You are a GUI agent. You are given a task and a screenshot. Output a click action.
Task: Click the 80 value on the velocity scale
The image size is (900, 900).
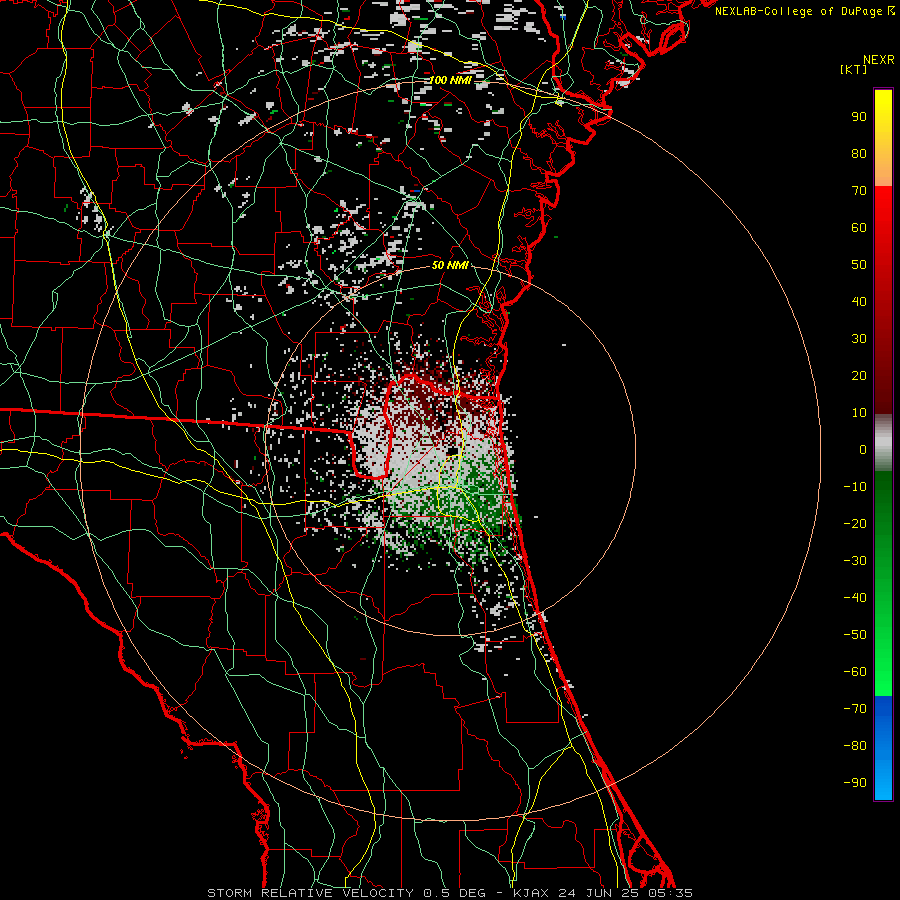tap(859, 154)
